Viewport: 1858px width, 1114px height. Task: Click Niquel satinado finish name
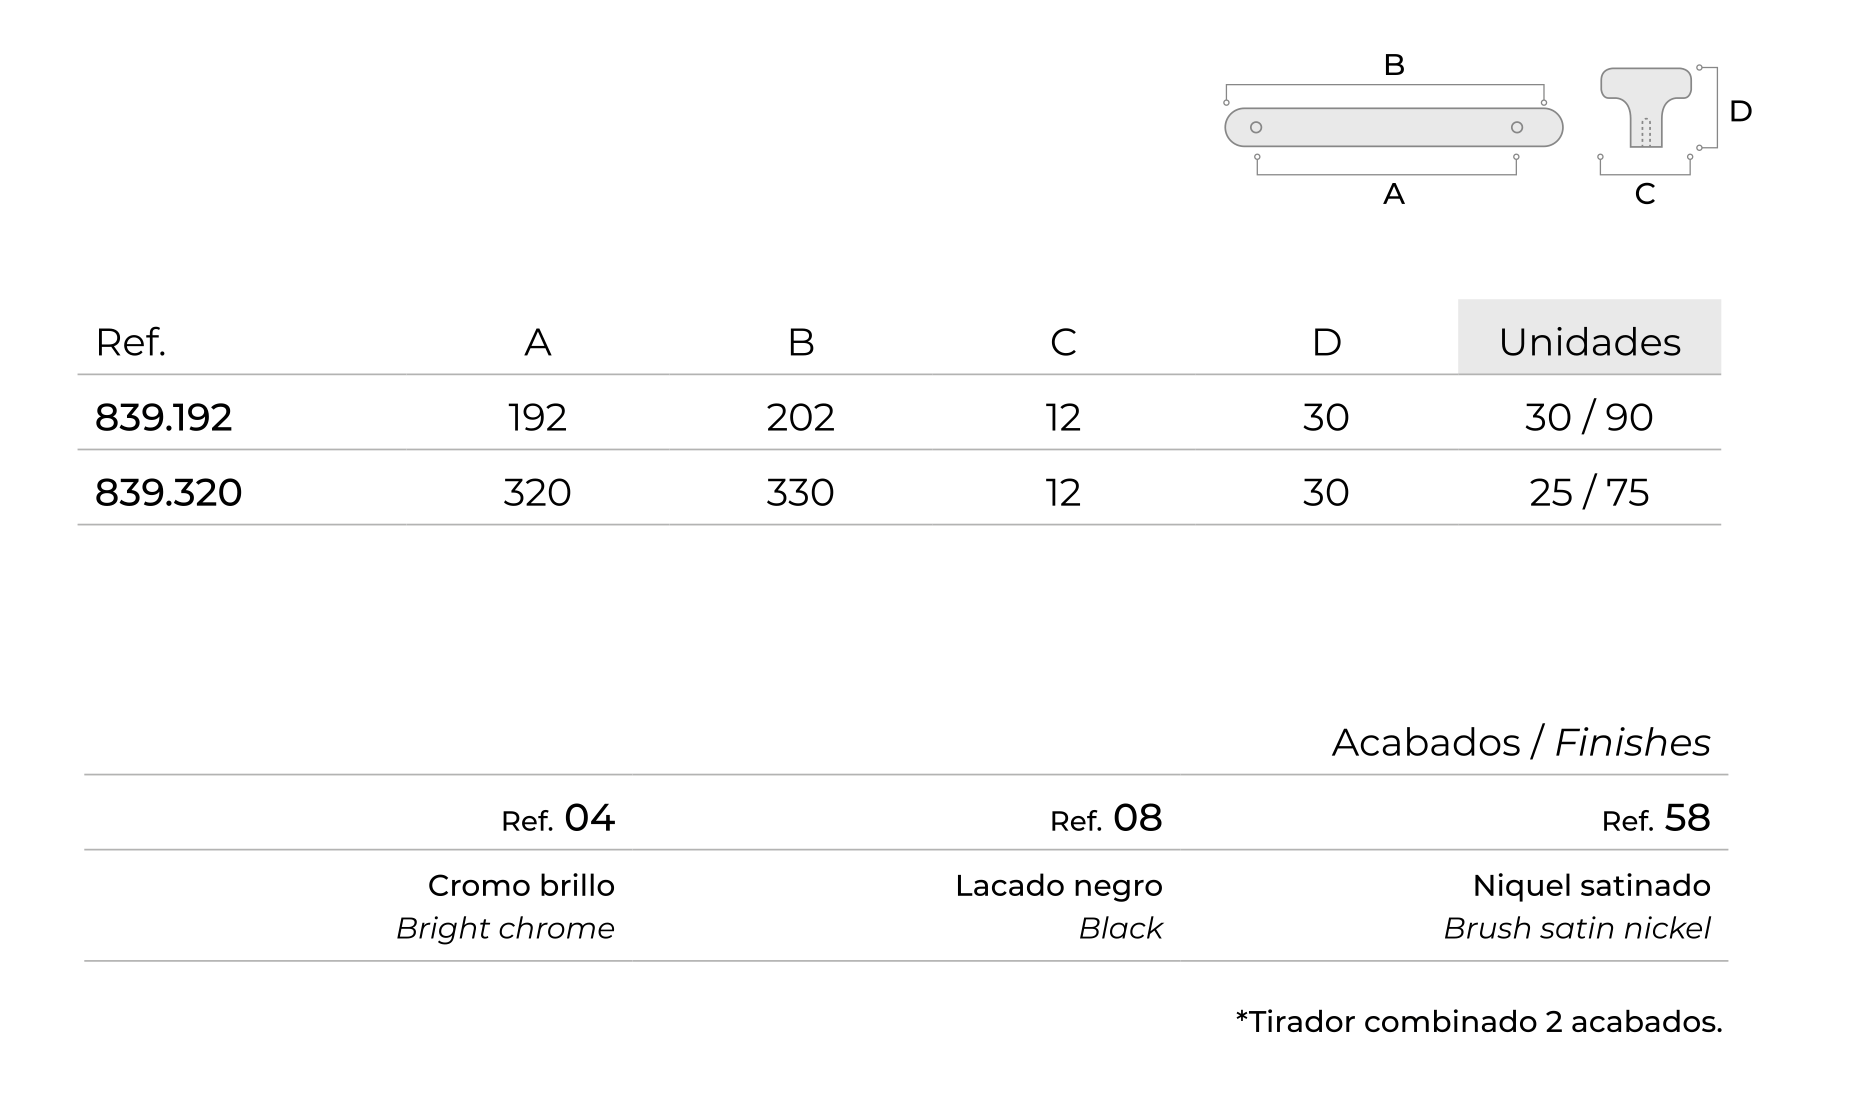tap(1592, 885)
